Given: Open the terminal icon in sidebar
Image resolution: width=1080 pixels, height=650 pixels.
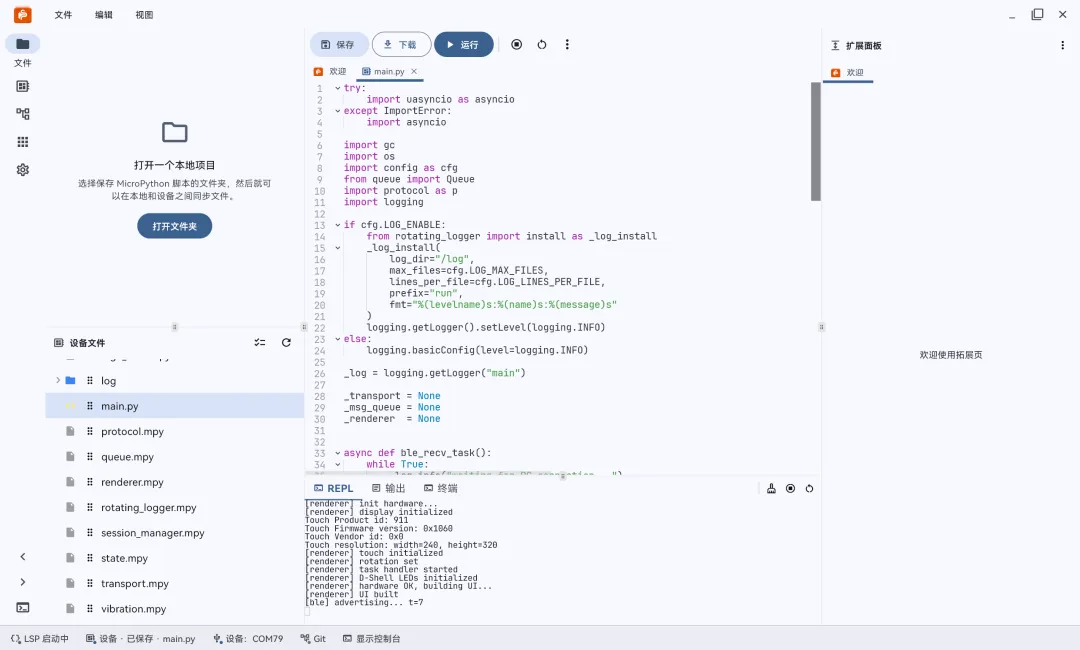Looking at the screenshot, I should point(23,607).
